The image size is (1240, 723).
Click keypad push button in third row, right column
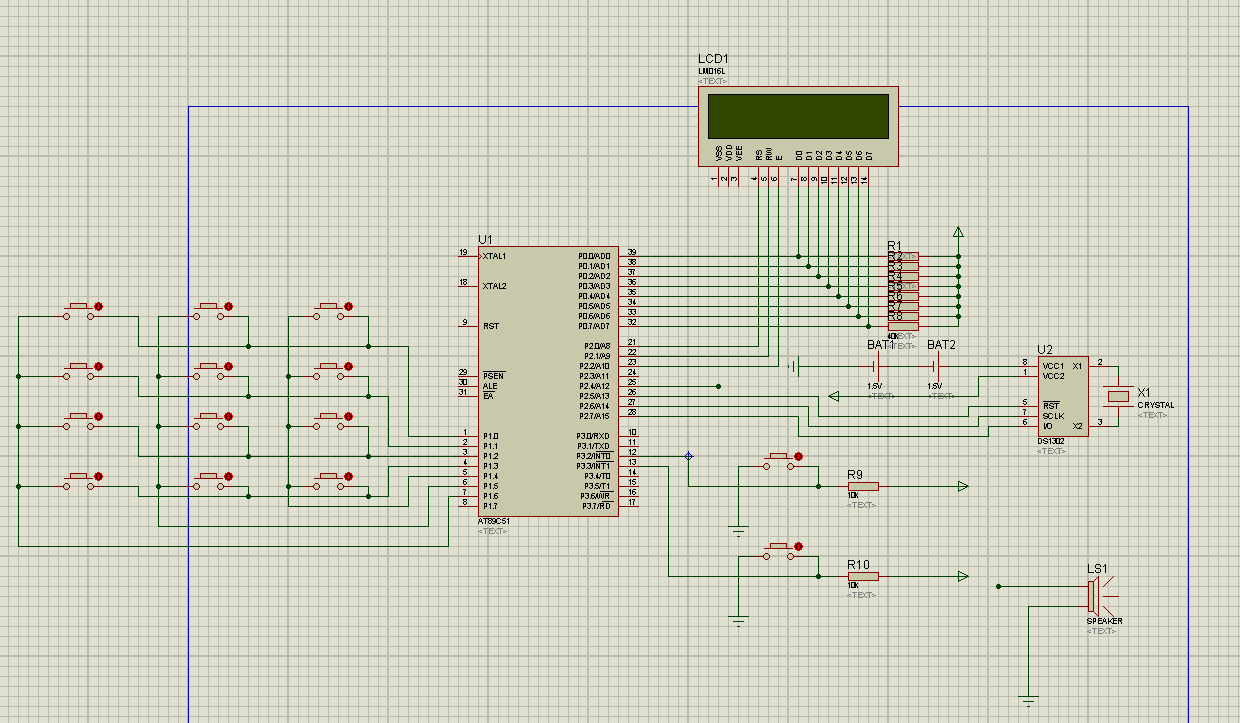(332, 421)
